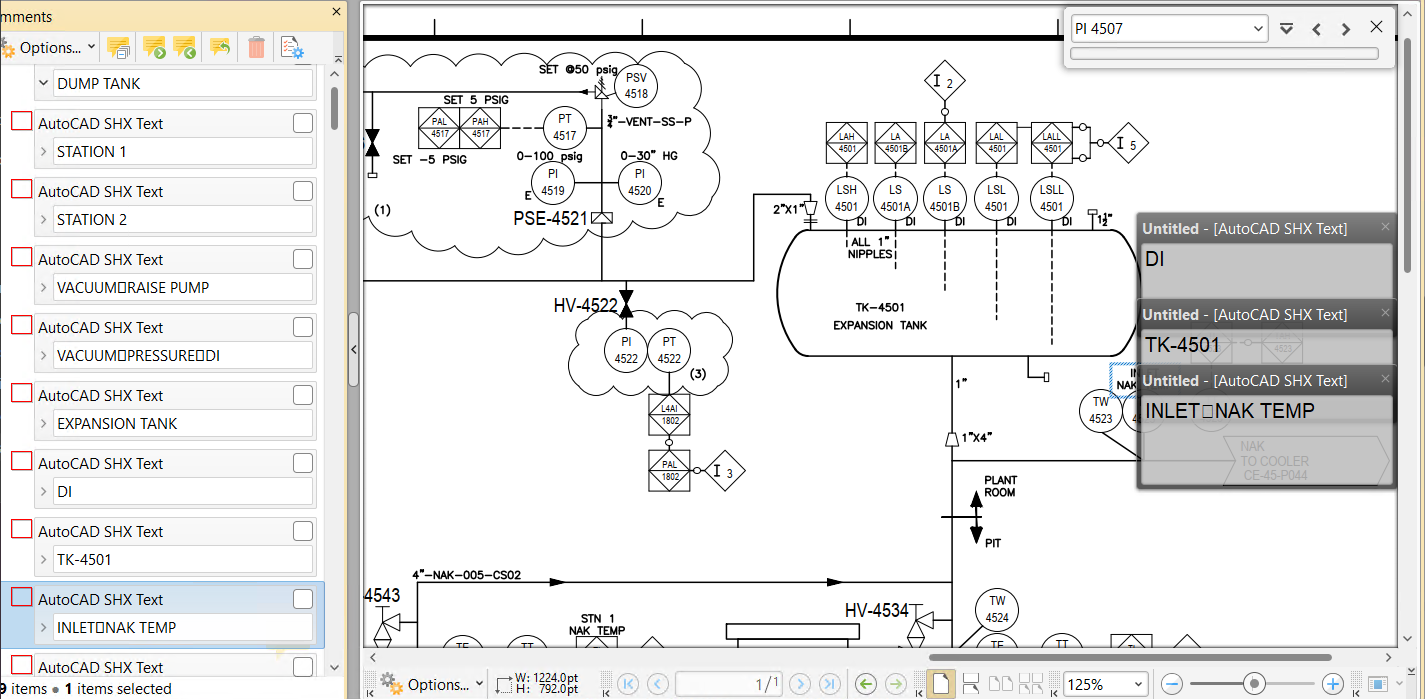The height and width of the screenshot is (699, 1425).
Task: Close the DI pop-up note
Action: [1385, 227]
